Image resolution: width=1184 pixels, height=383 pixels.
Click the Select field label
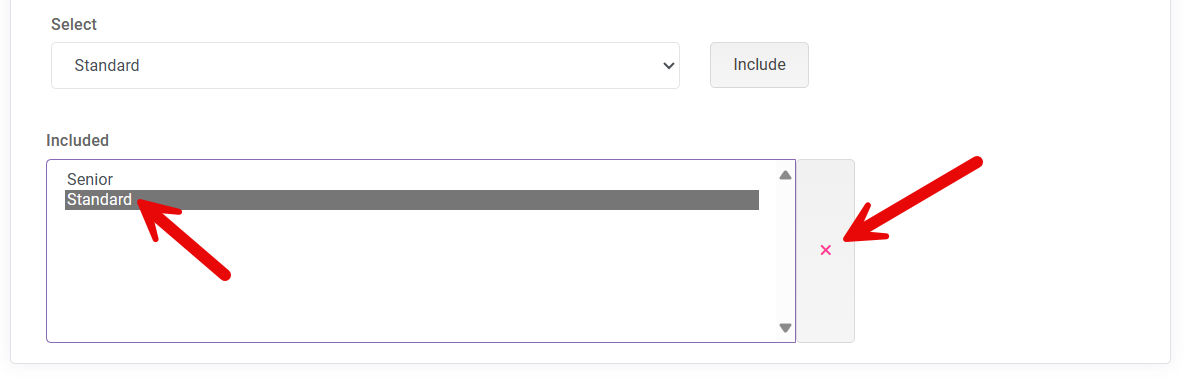tap(74, 24)
